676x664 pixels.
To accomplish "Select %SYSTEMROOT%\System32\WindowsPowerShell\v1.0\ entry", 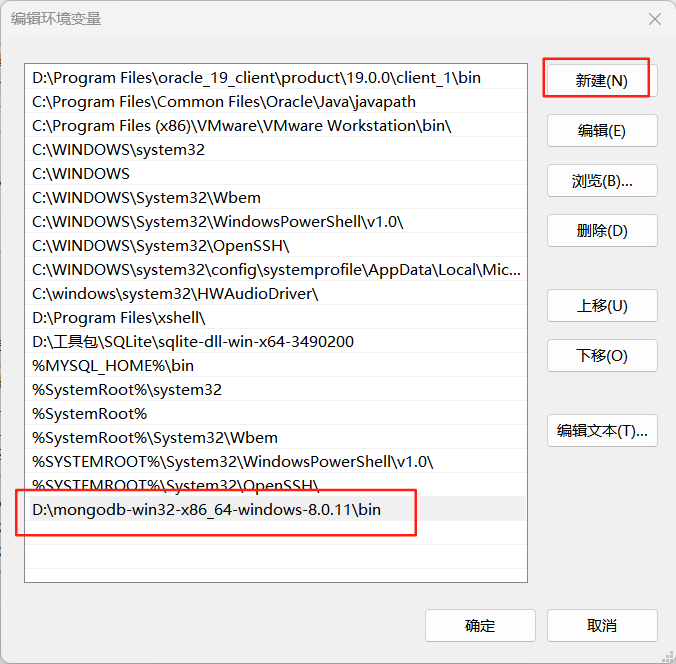I will pyautogui.click(x=276, y=462).
